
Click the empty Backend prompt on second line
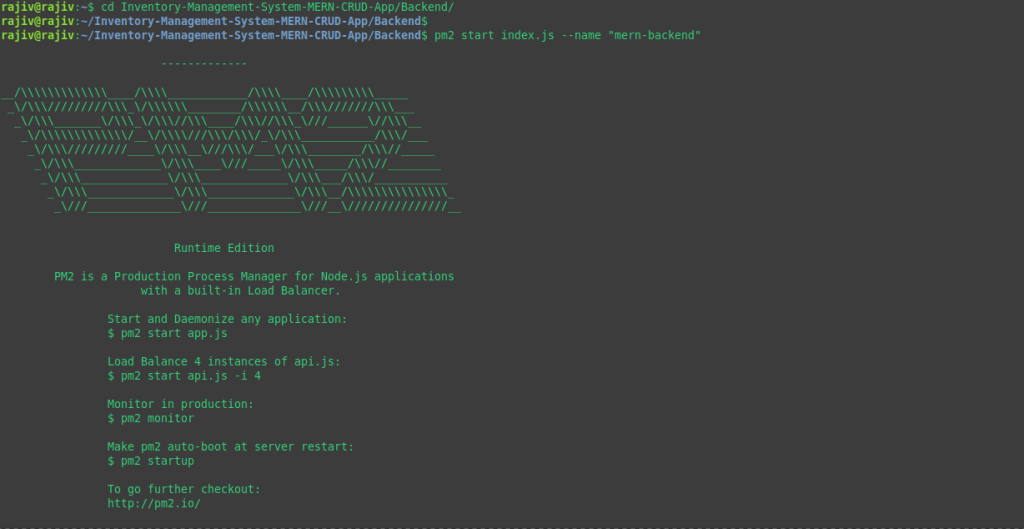[214, 21]
